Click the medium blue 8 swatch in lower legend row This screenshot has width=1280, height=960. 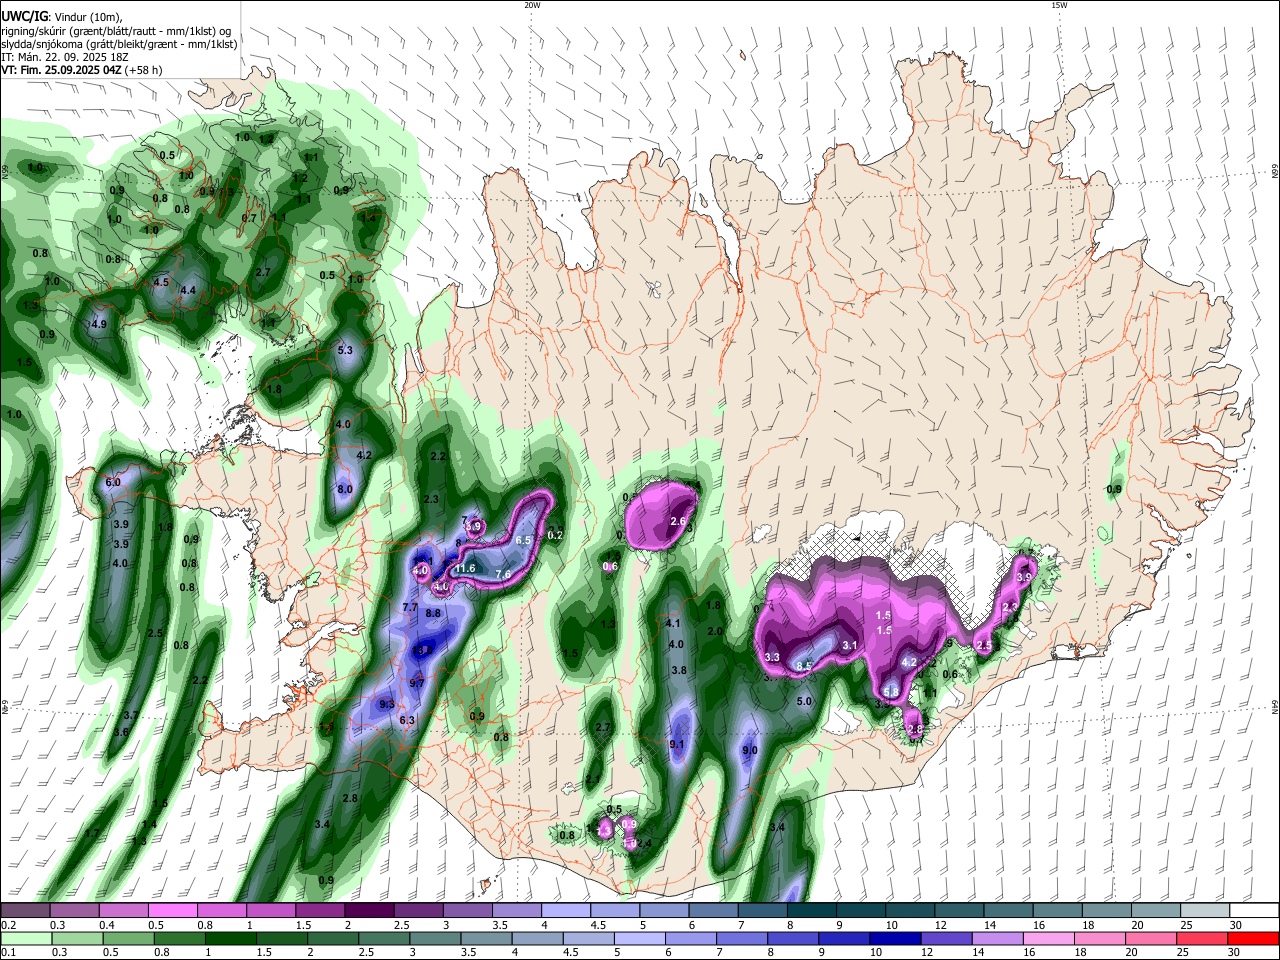(793, 938)
